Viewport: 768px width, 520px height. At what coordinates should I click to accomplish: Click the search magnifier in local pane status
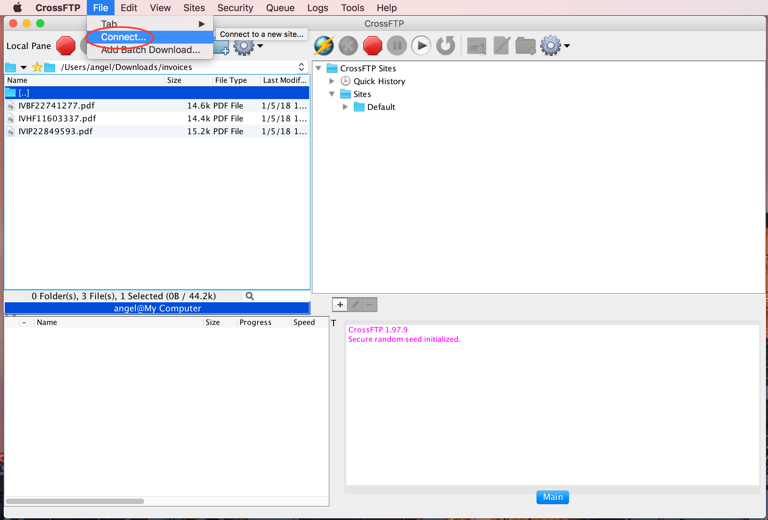point(250,296)
